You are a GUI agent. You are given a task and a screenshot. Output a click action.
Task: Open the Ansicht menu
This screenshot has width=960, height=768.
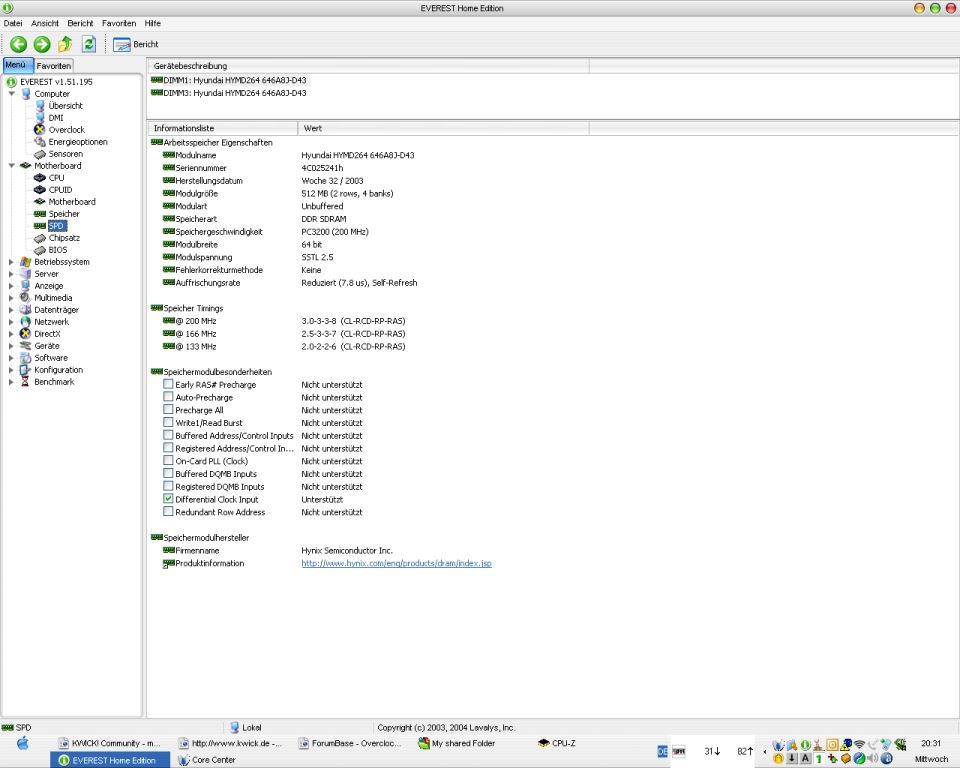point(45,23)
